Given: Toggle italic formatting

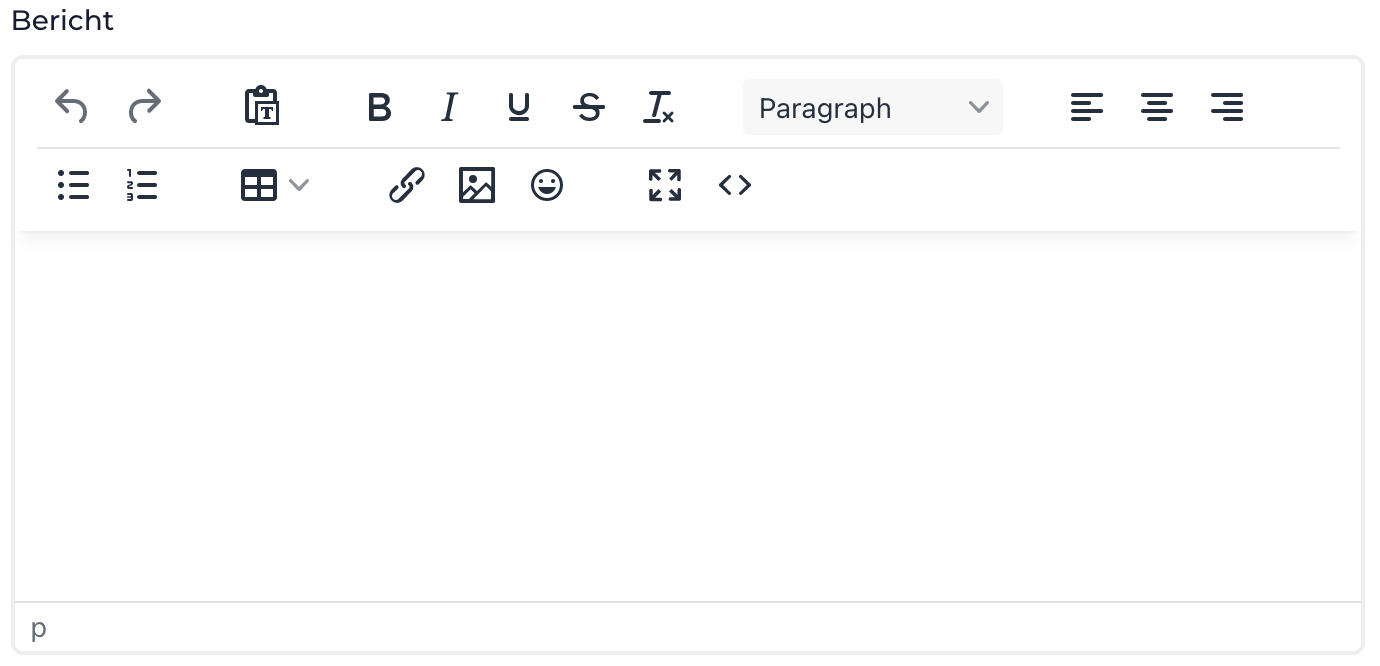Looking at the screenshot, I should [449, 106].
